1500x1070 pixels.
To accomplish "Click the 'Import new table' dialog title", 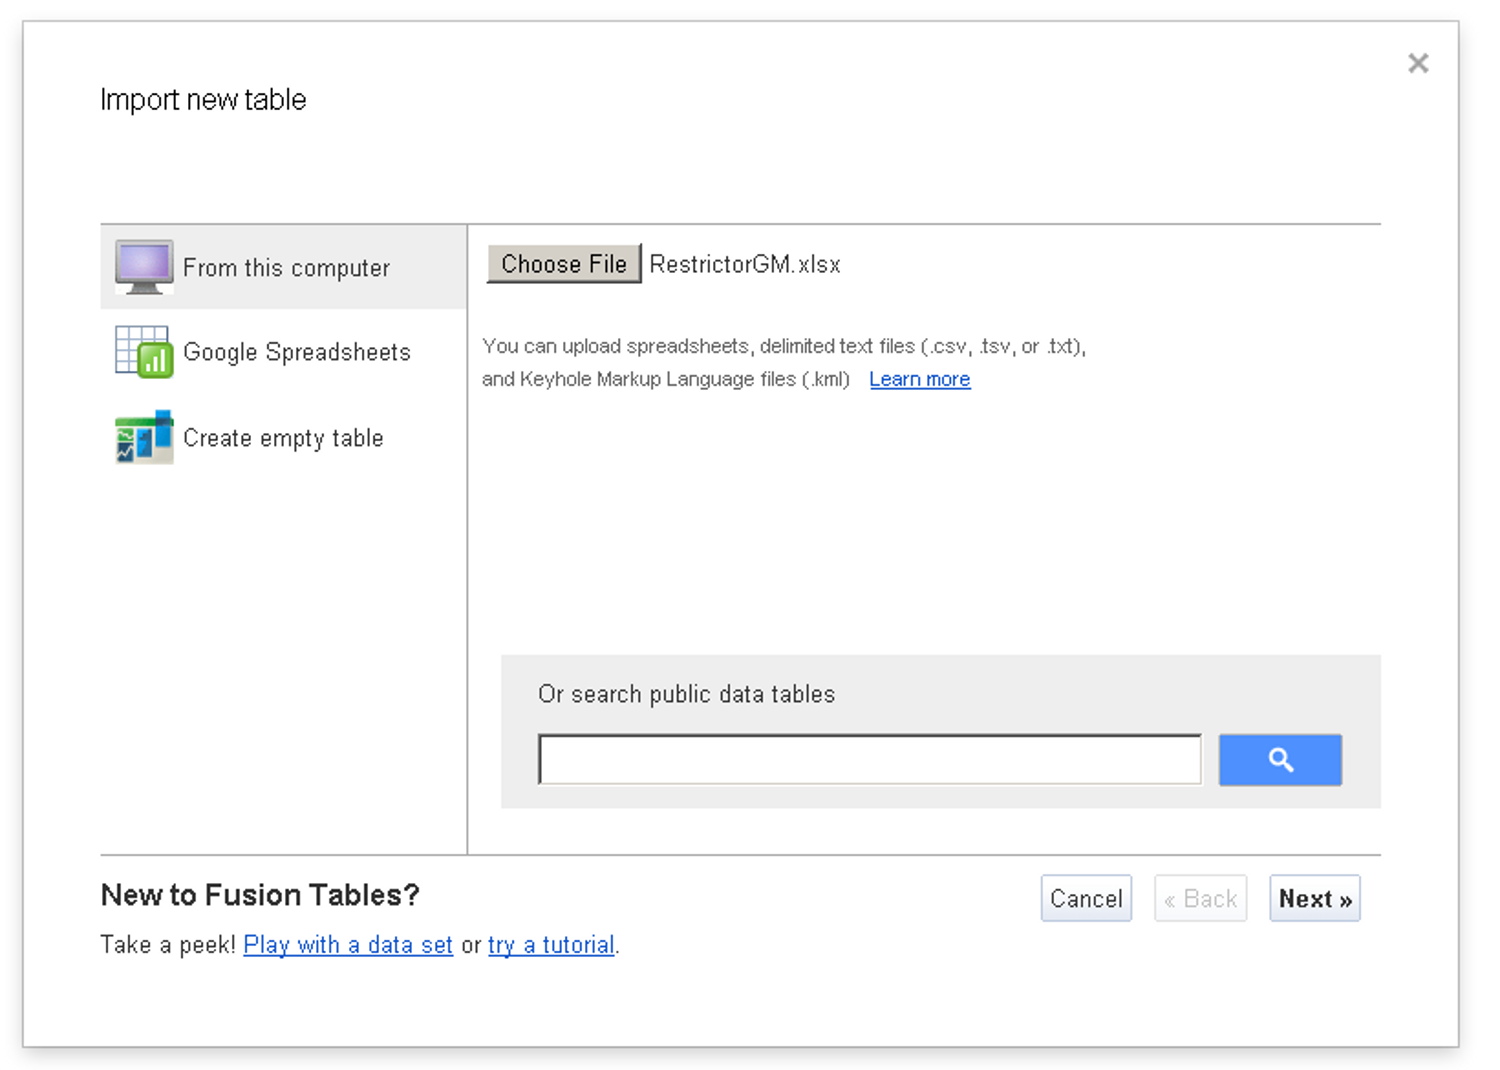I will pos(203,100).
